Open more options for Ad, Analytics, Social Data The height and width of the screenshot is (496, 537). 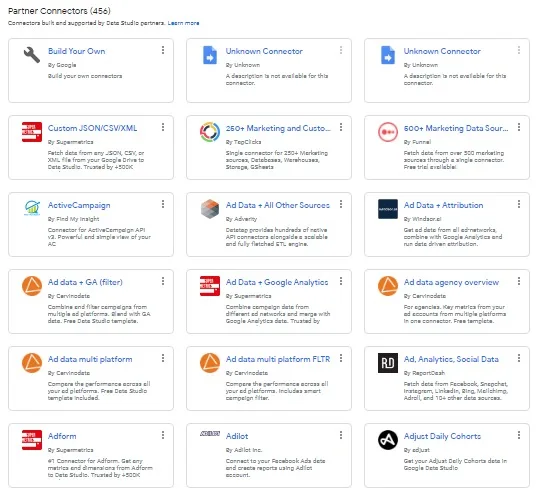click(519, 358)
